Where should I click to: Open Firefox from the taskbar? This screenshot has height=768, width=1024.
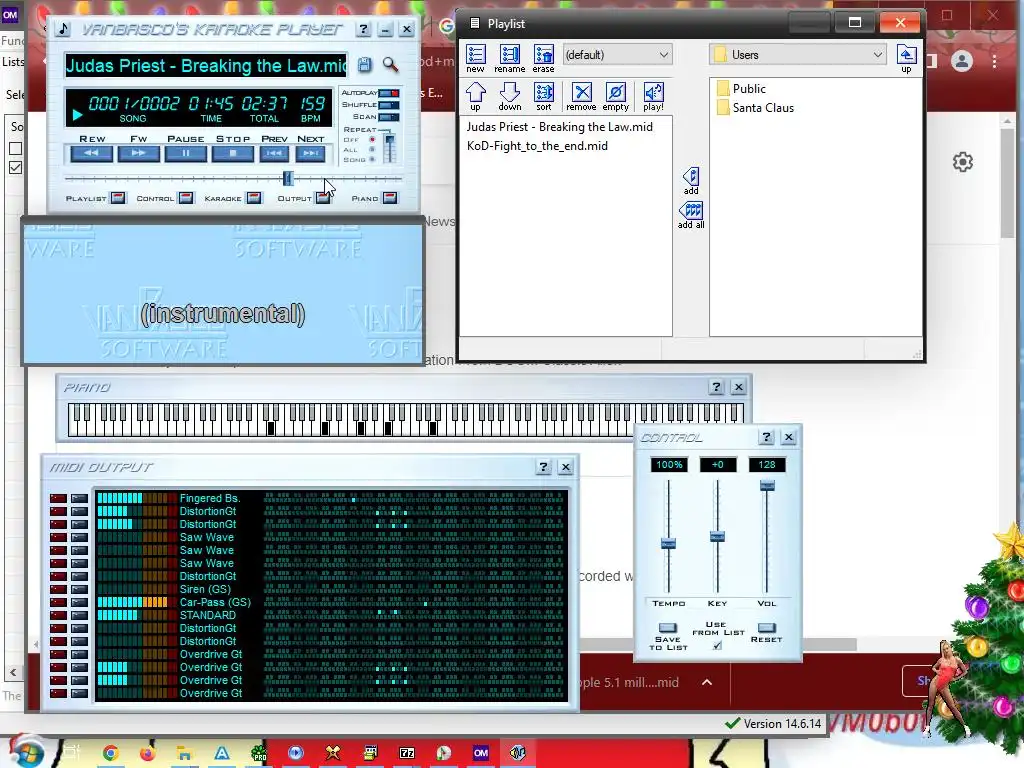[148, 754]
